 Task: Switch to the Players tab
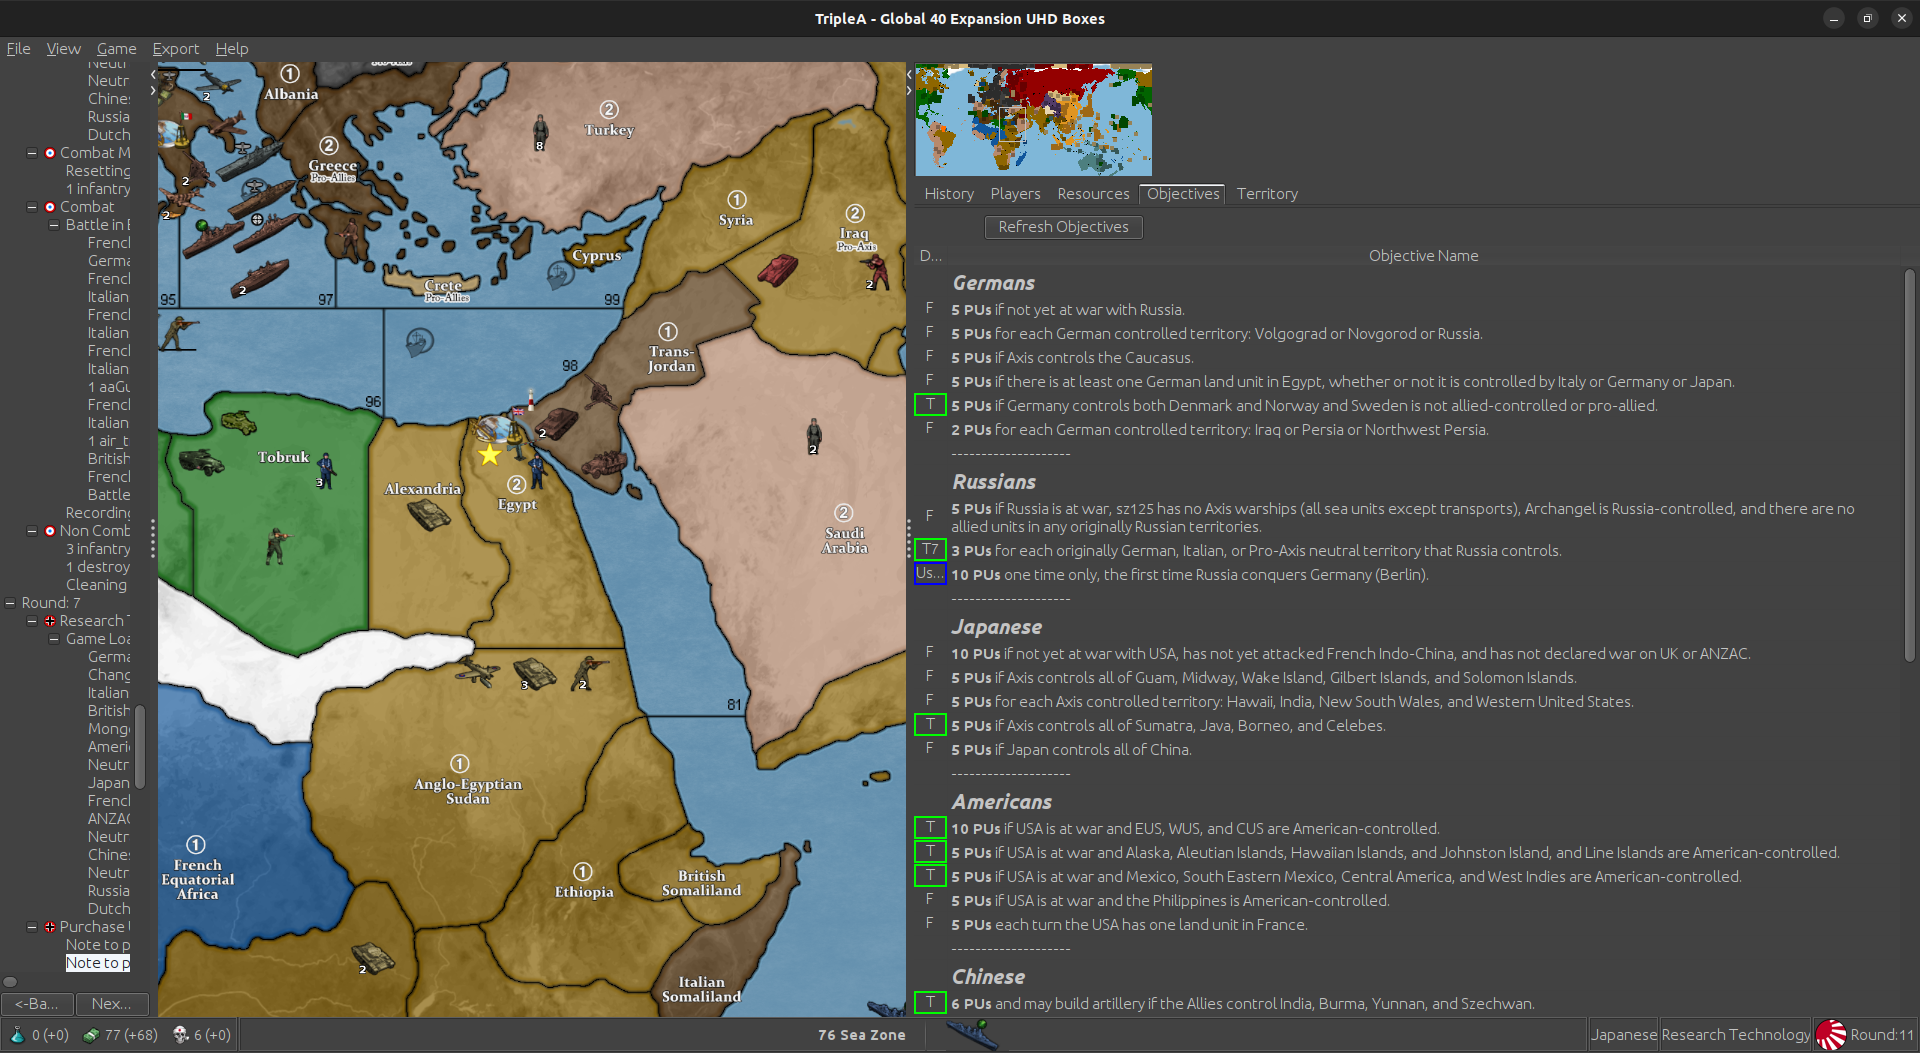(1015, 194)
